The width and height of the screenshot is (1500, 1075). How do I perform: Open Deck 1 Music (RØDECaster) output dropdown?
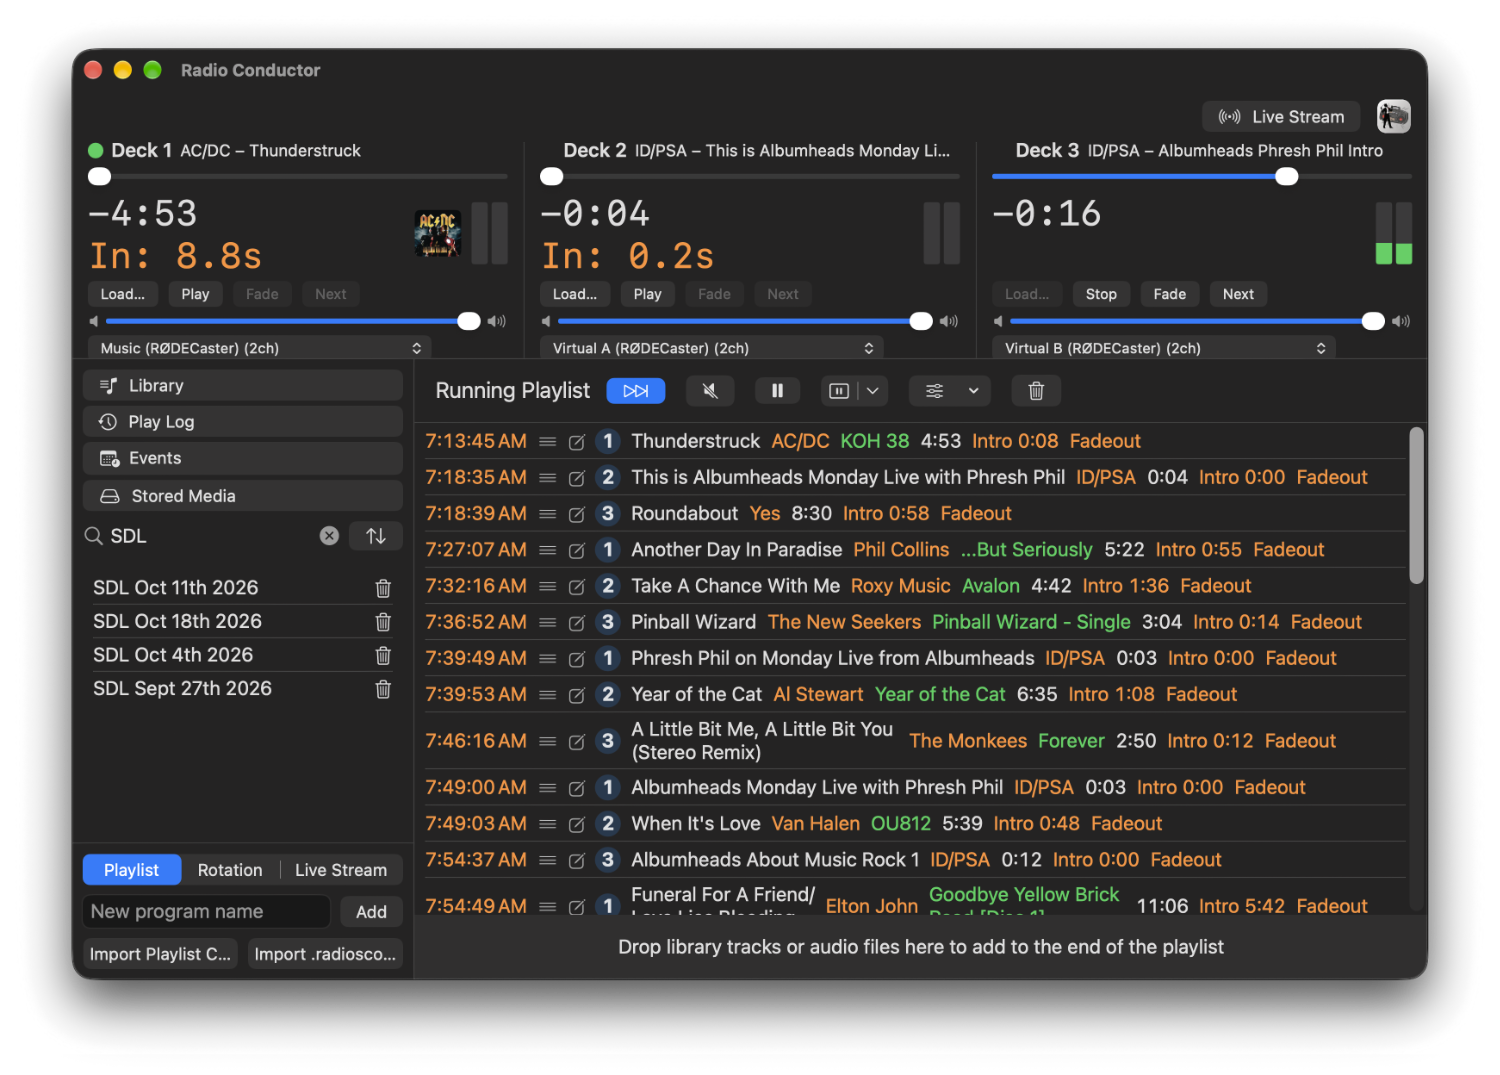coord(260,348)
